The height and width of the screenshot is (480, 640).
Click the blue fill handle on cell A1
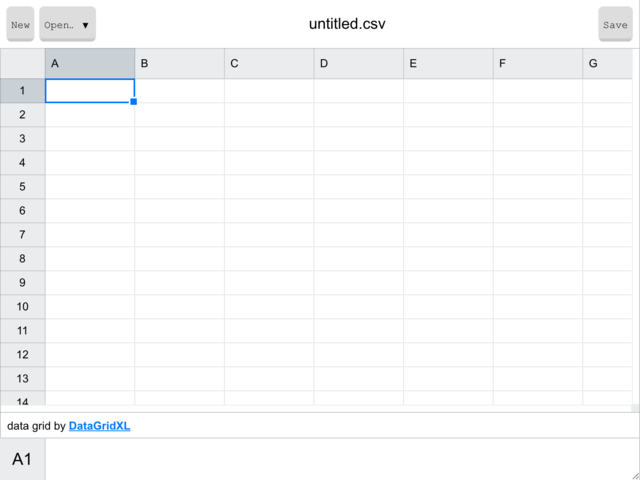(133, 102)
